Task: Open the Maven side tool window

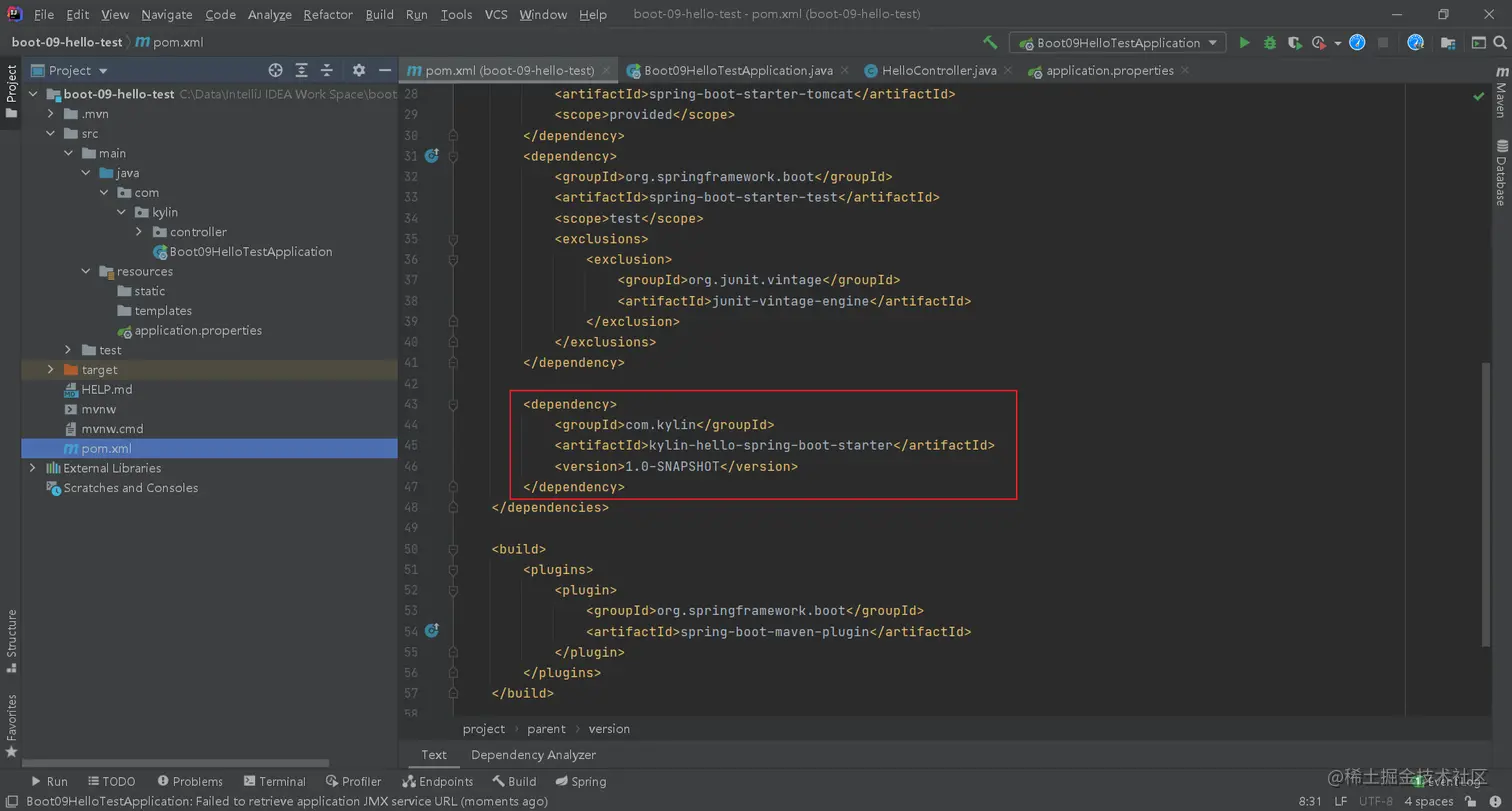Action: tap(1501, 92)
